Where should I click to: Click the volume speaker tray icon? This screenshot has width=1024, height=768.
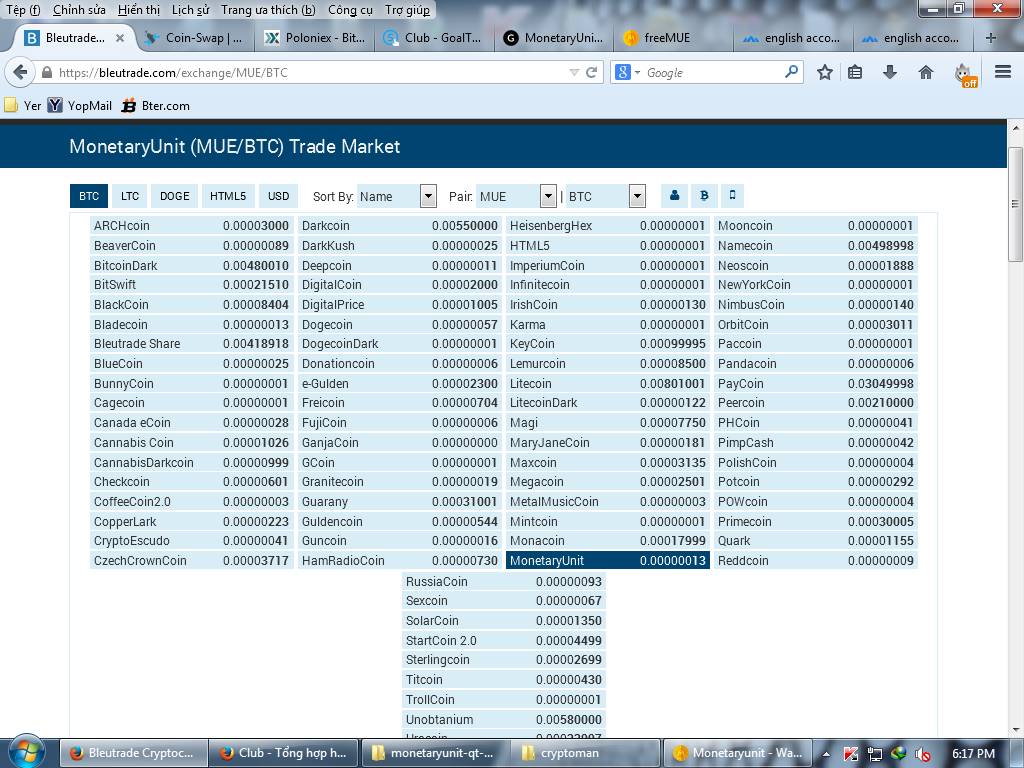click(x=922, y=754)
